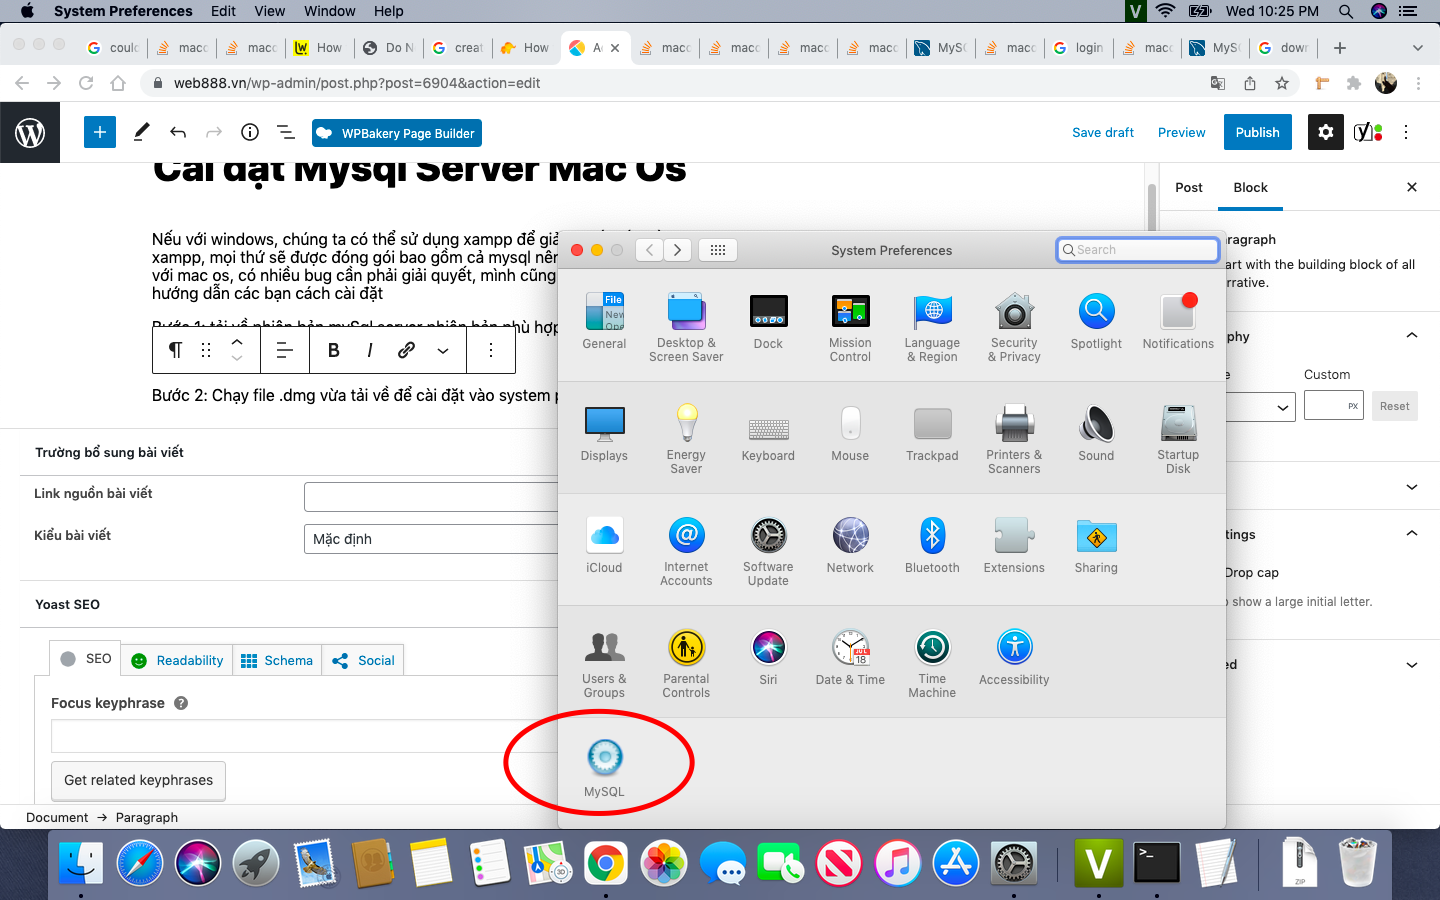Open Spotlight search in the menu bar
Image resolution: width=1440 pixels, height=900 pixels.
pos(1346,11)
